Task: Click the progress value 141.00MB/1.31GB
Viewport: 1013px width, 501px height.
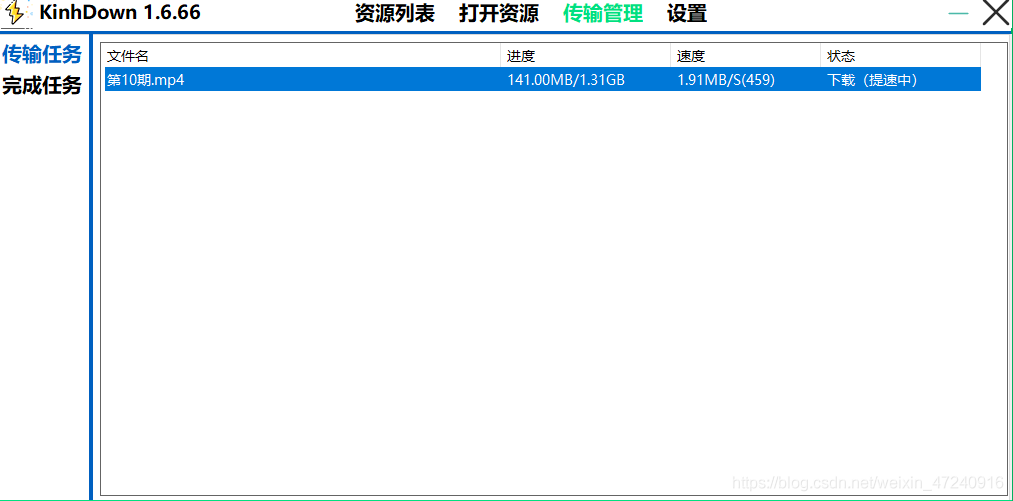Action: point(566,80)
